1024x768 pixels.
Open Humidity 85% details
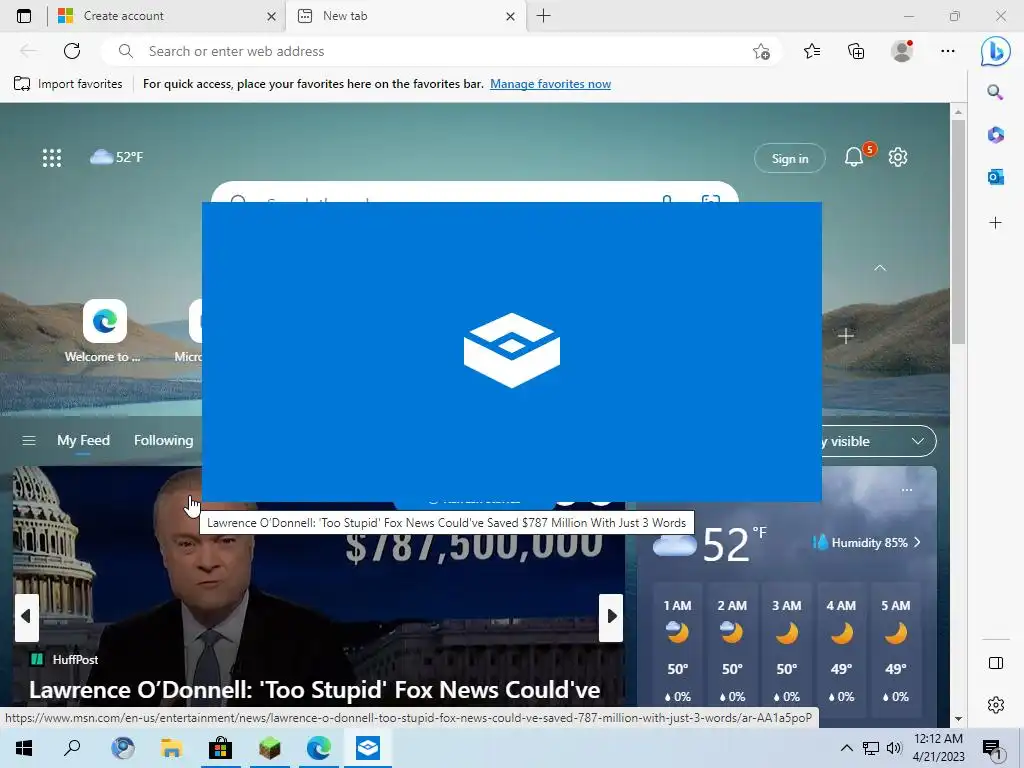coord(867,543)
